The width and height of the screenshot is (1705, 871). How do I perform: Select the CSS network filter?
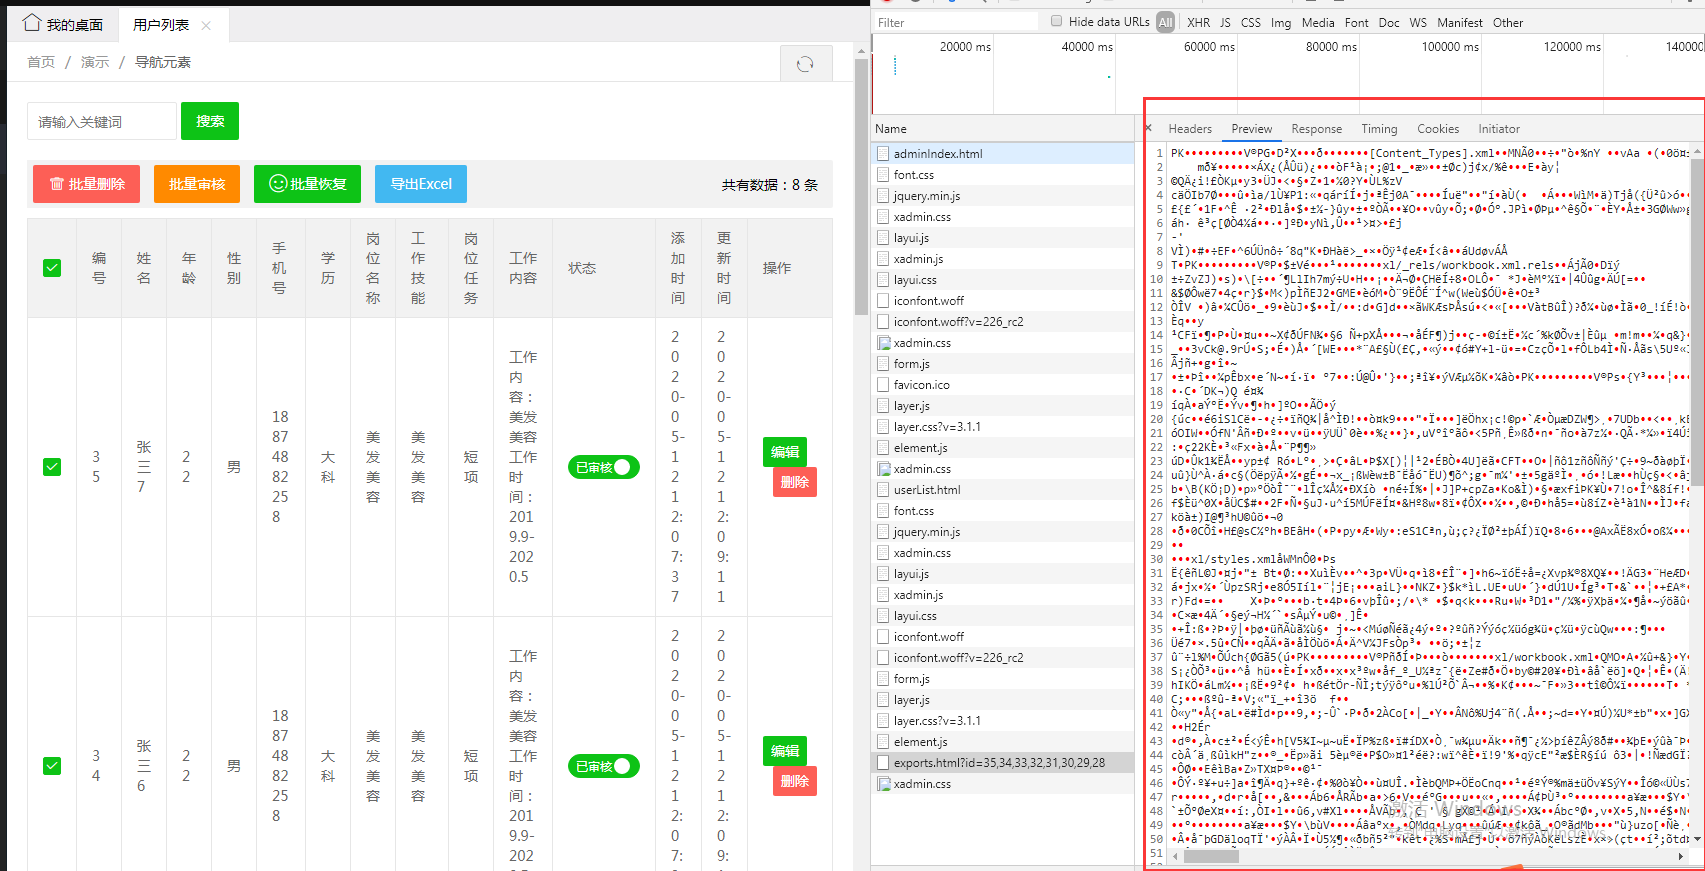tap(1251, 22)
